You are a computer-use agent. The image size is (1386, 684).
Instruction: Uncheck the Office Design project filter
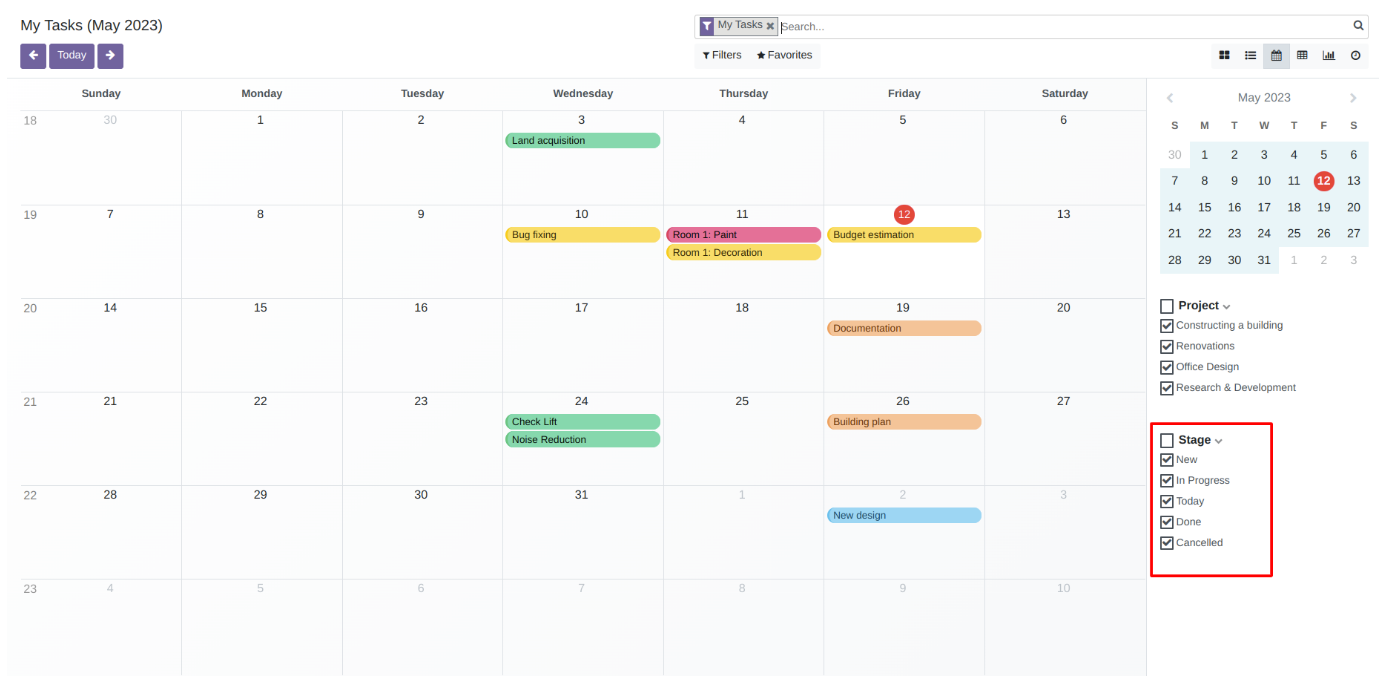pyautogui.click(x=1167, y=367)
